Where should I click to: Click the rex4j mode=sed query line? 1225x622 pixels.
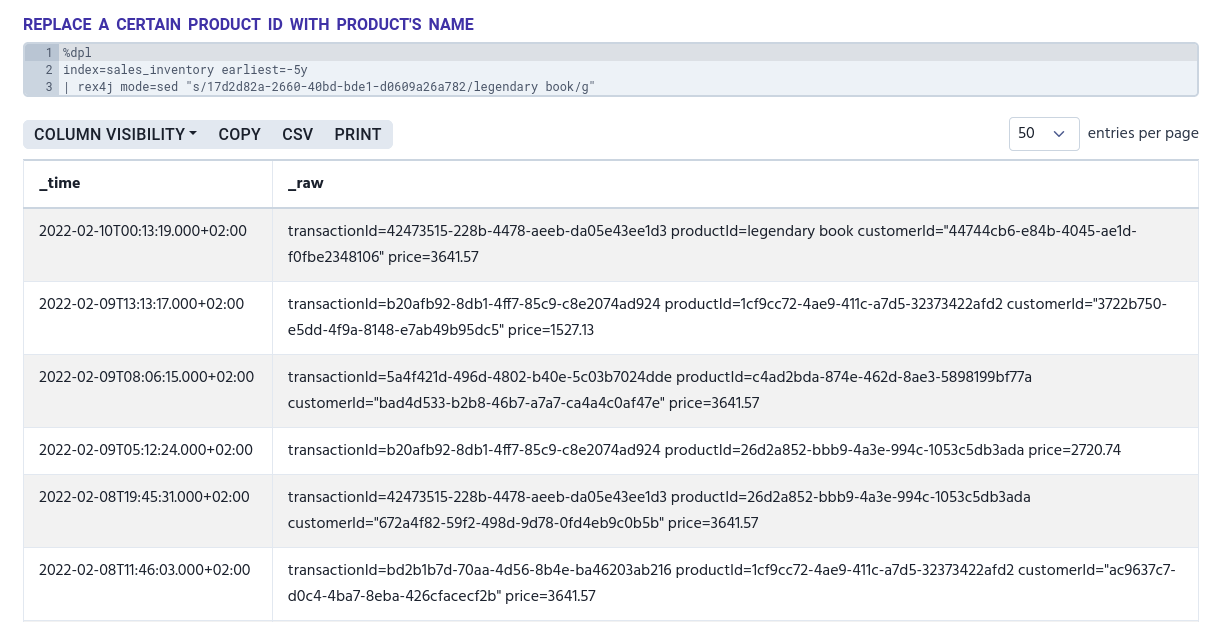330,87
